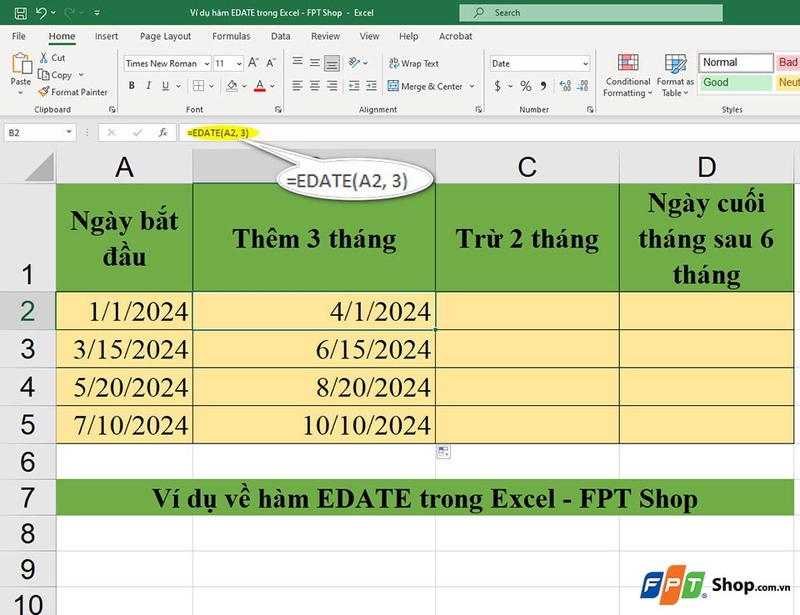Image resolution: width=800 pixels, height=615 pixels.
Task: Open the font size dropdown
Action: 239,64
